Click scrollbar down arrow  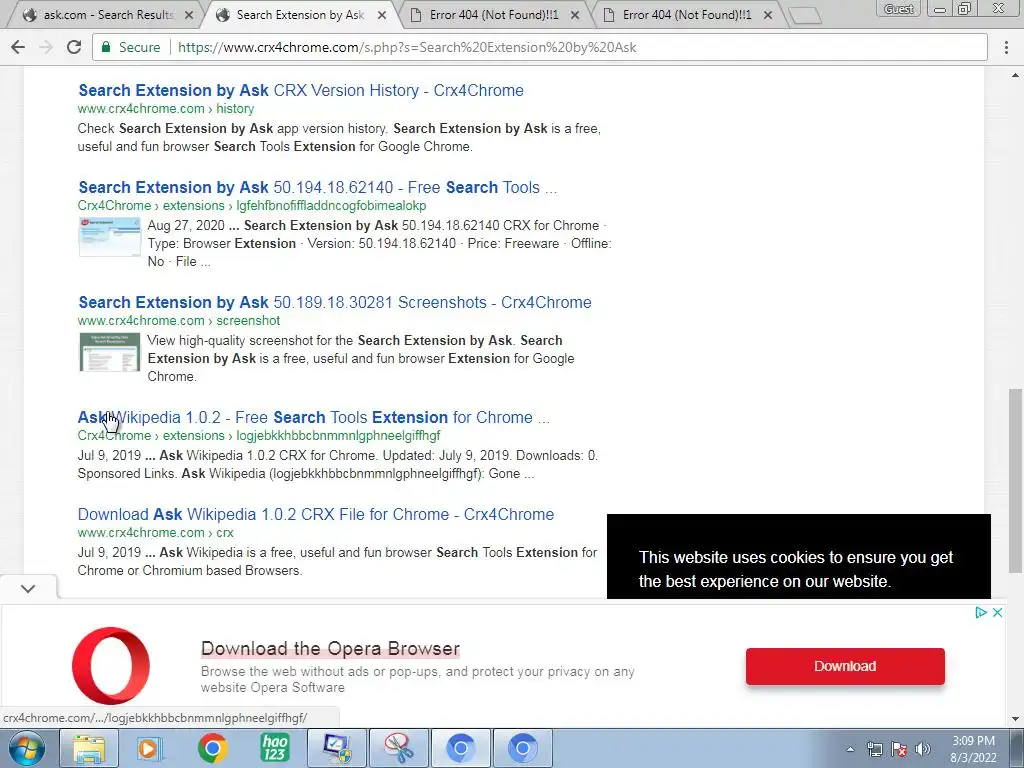(1016, 720)
